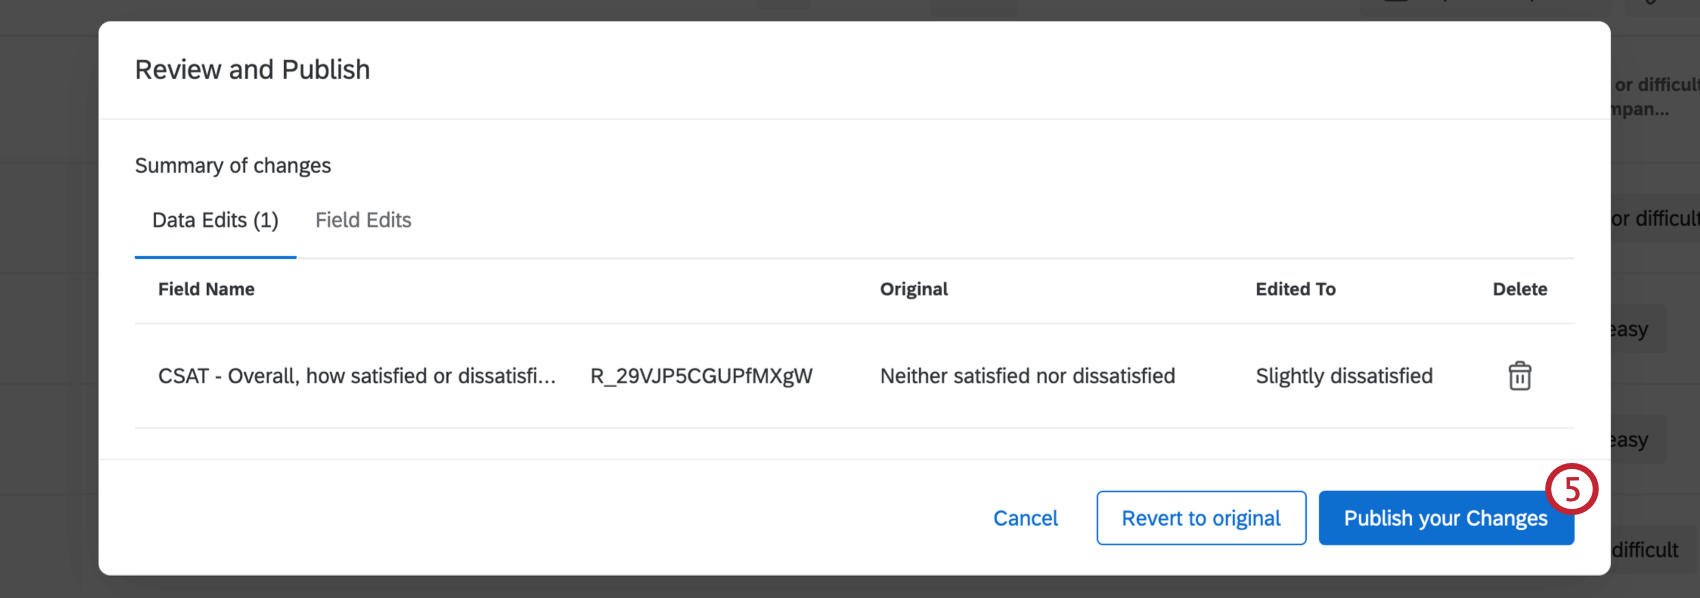Image resolution: width=1700 pixels, height=598 pixels.
Task: Click the Summary of changes heading
Action: (x=233, y=165)
